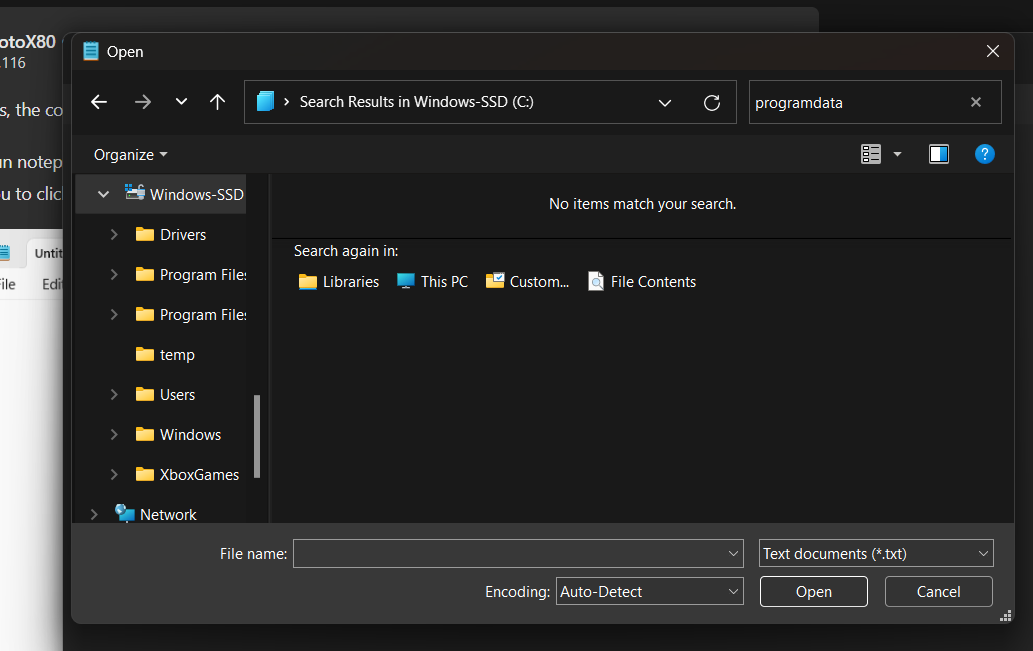Expand the XboxGames folder node
Viewport: 1033px width, 651px height.
(114, 475)
